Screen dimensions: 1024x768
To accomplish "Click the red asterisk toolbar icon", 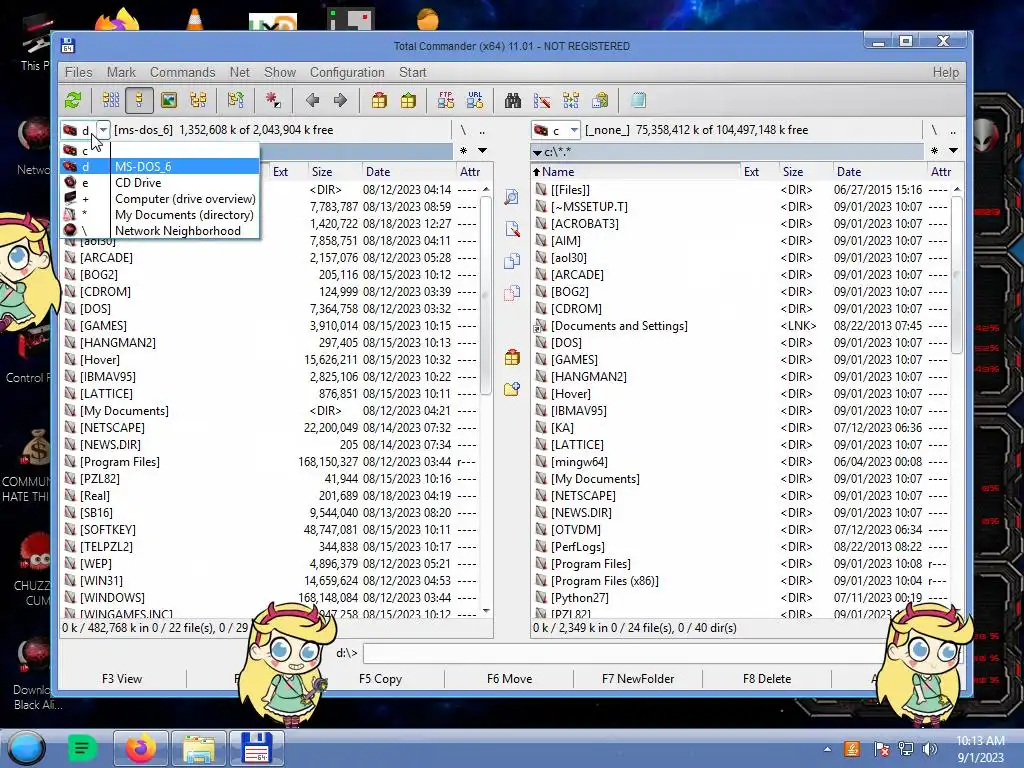I will tap(273, 101).
